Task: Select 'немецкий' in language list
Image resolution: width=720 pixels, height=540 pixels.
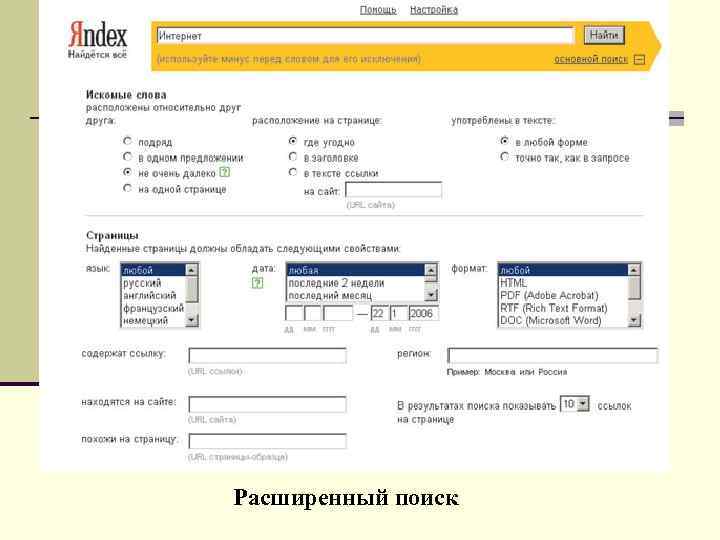Action: click(x=153, y=320)
